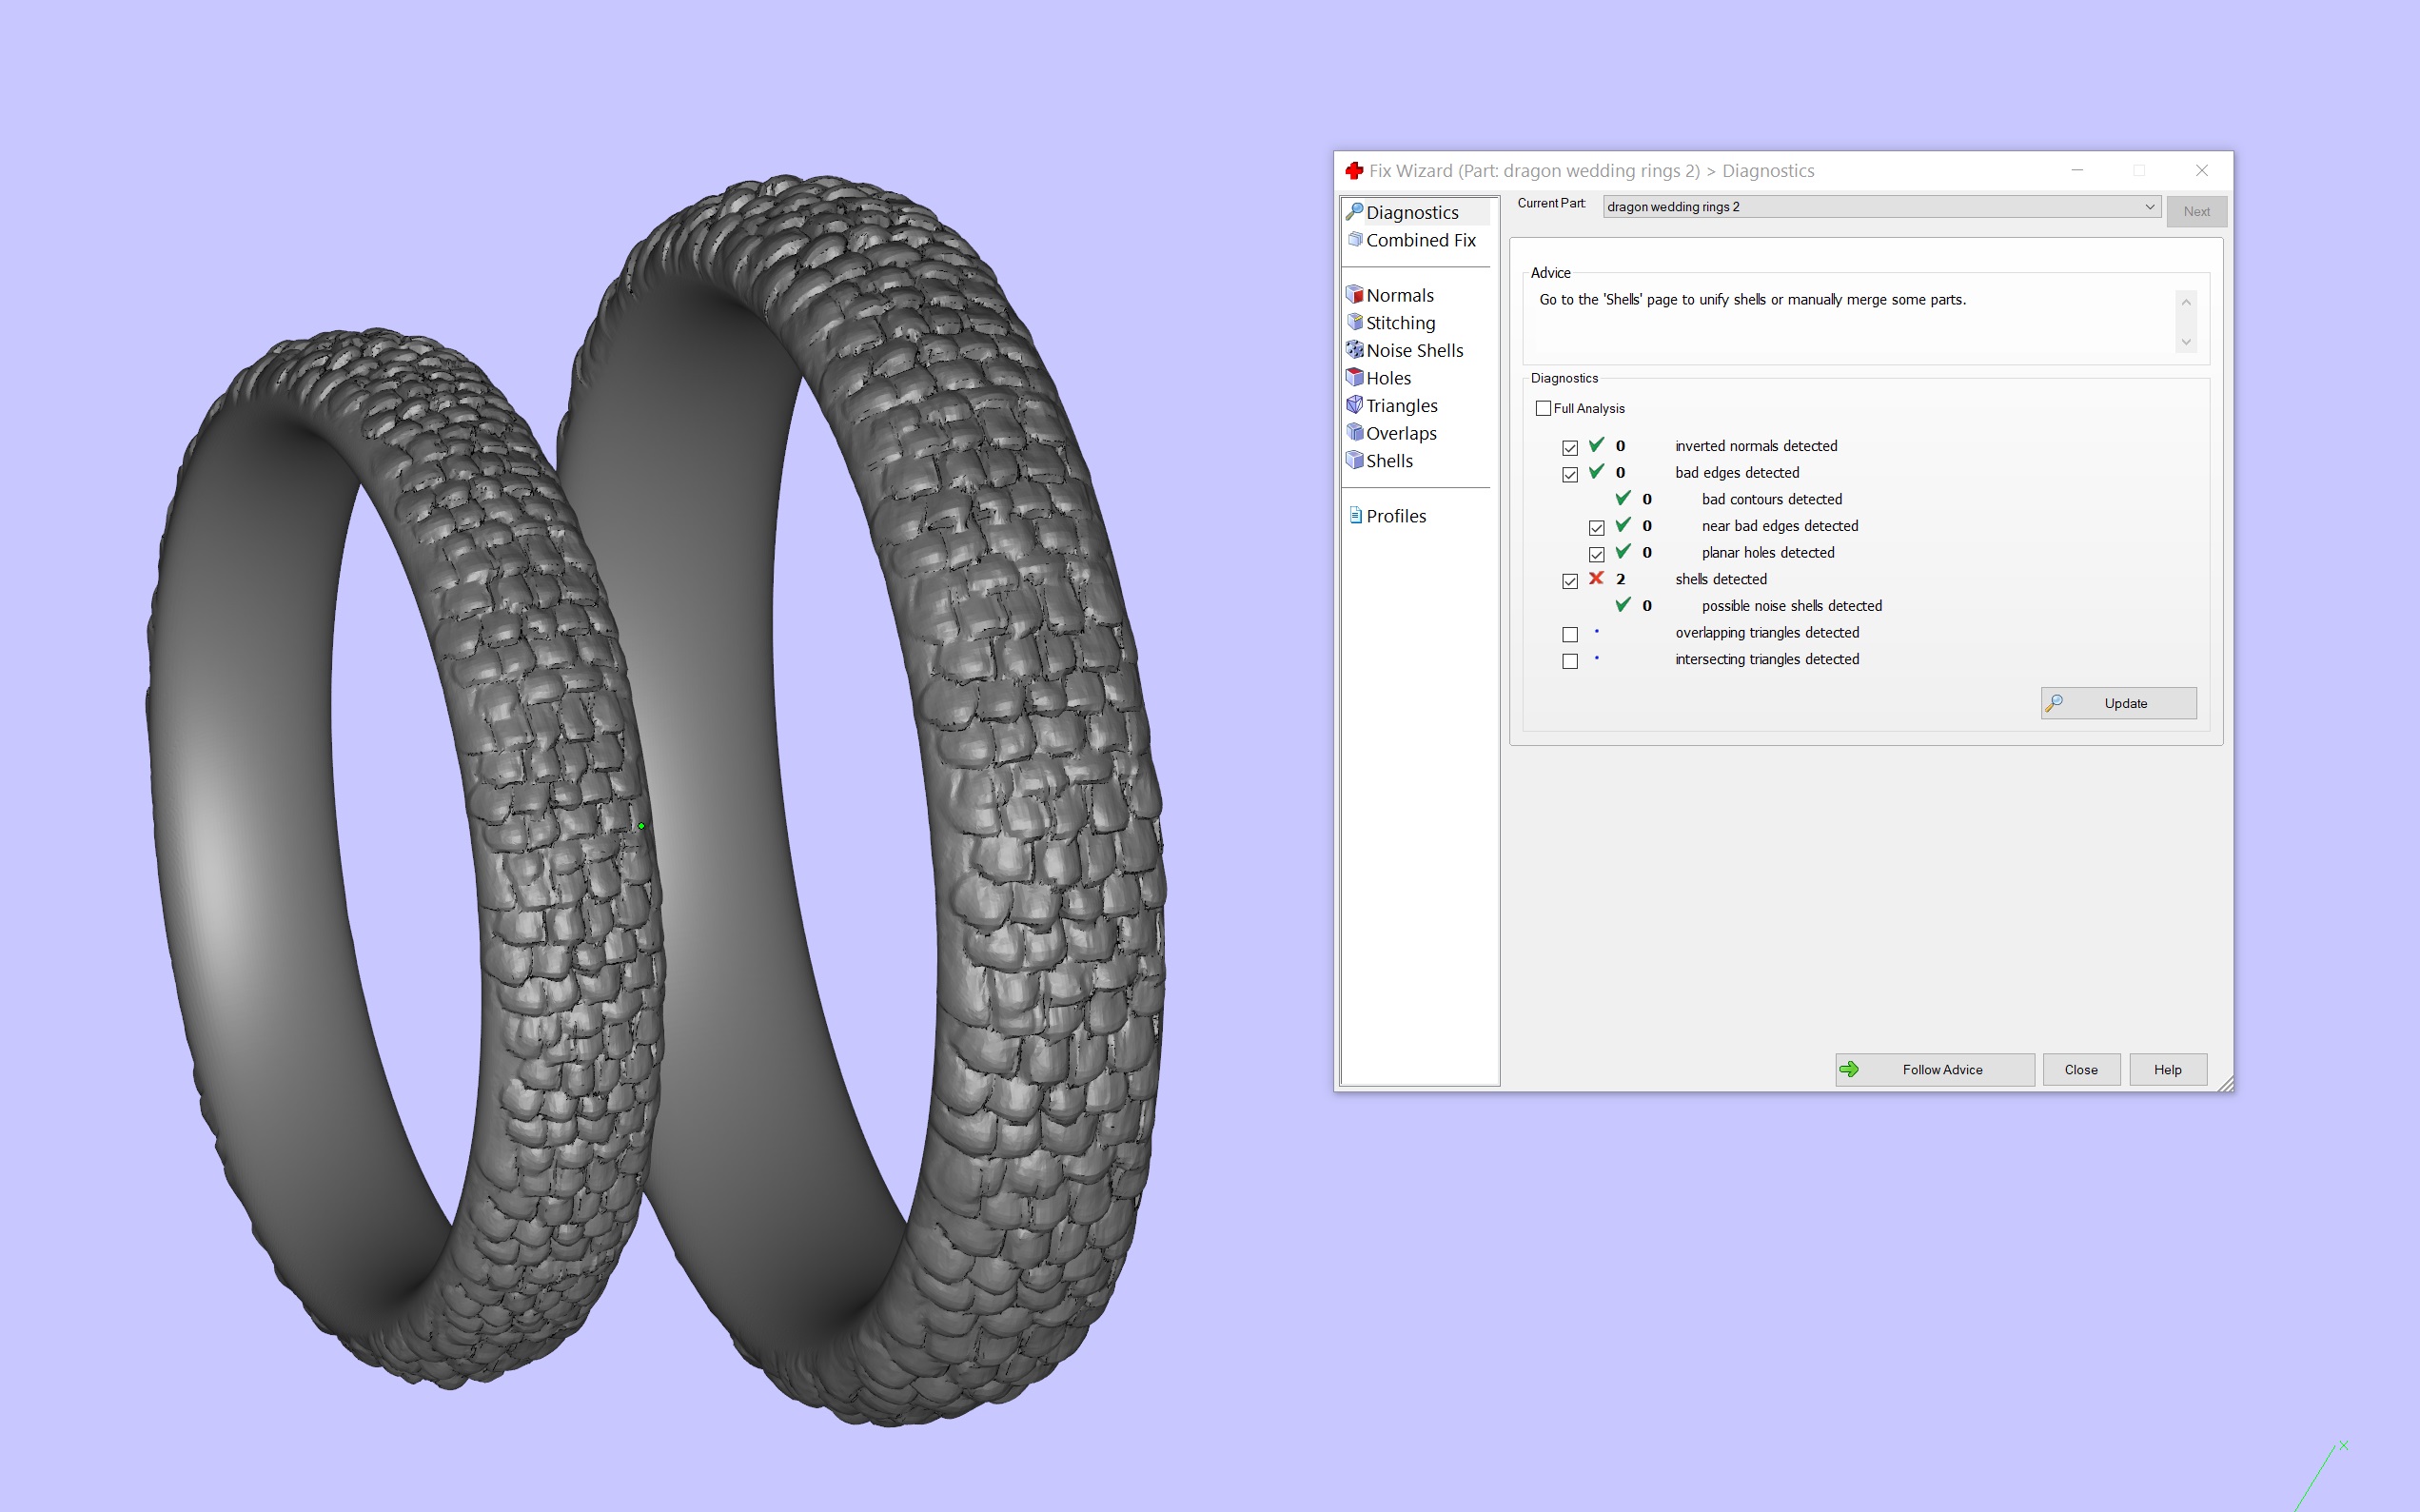The width and height of the screenshot is (2420, 1512).
Task: Select the Stitching page icon
Action: coord(1355,322)
